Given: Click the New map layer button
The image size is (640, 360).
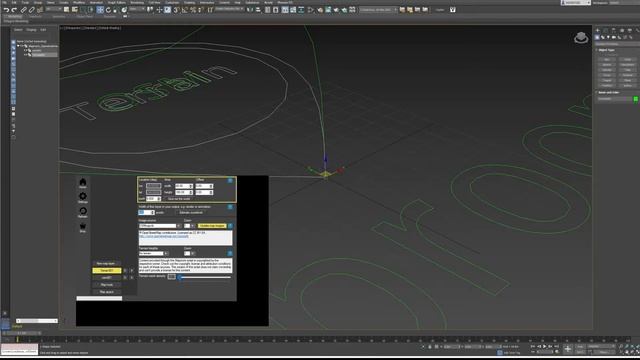Looking at the screenshot, I should [107, 263].
